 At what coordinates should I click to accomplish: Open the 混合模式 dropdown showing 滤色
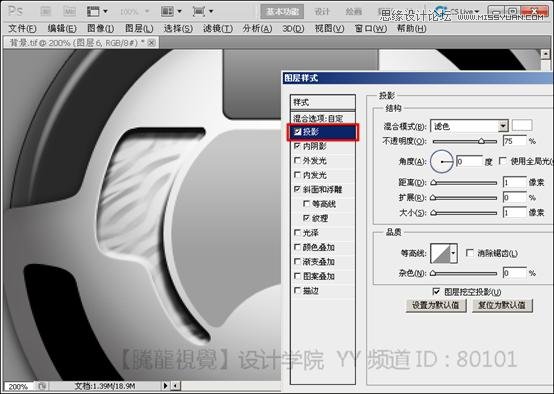pos(469,126)
